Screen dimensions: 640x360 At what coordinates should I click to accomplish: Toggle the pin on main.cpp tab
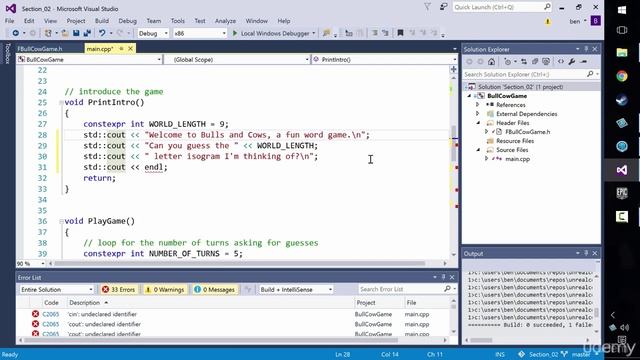(121, 49)
